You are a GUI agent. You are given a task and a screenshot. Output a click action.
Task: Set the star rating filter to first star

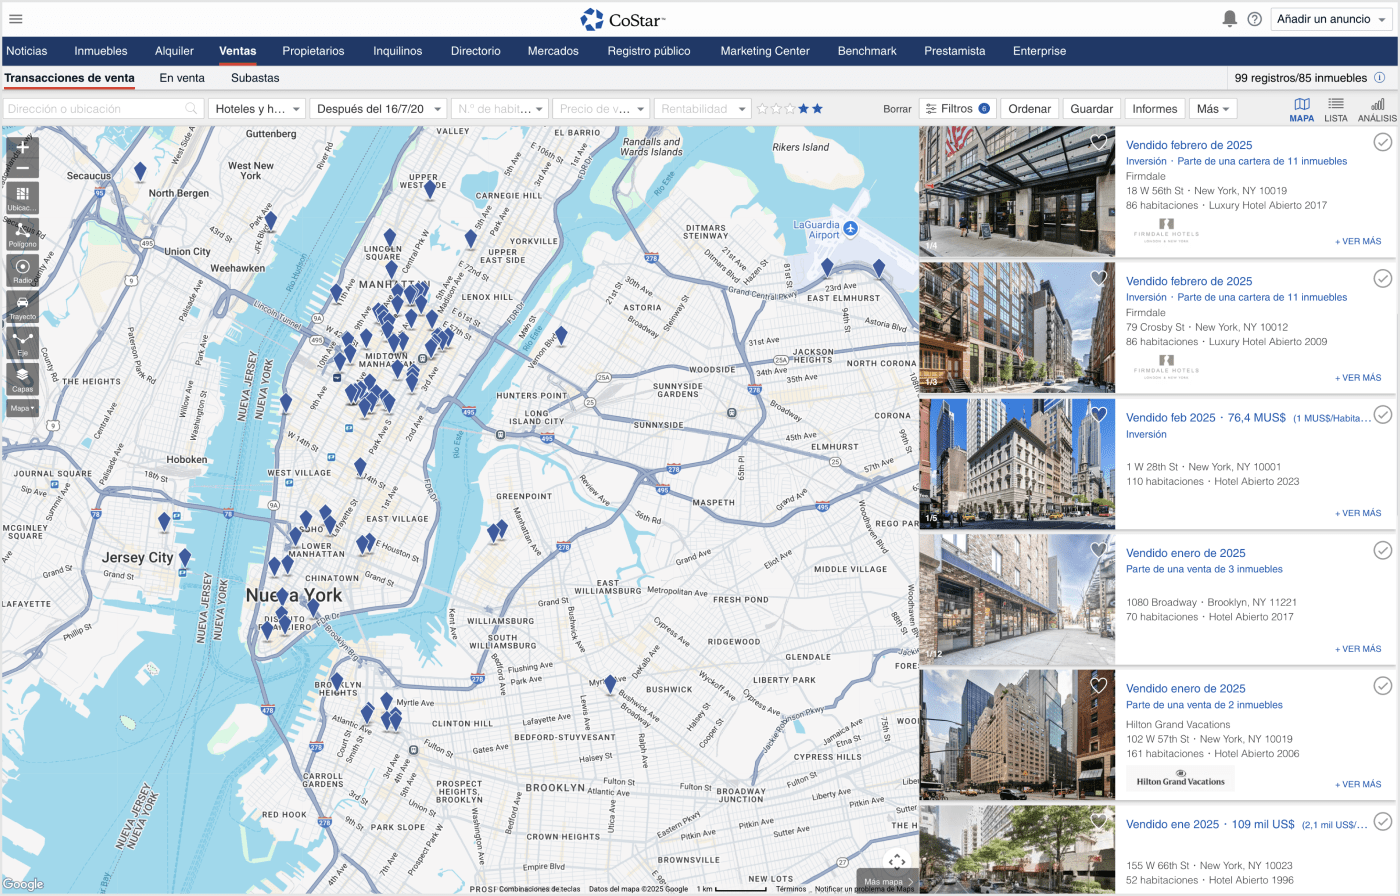tap(762, 109)
